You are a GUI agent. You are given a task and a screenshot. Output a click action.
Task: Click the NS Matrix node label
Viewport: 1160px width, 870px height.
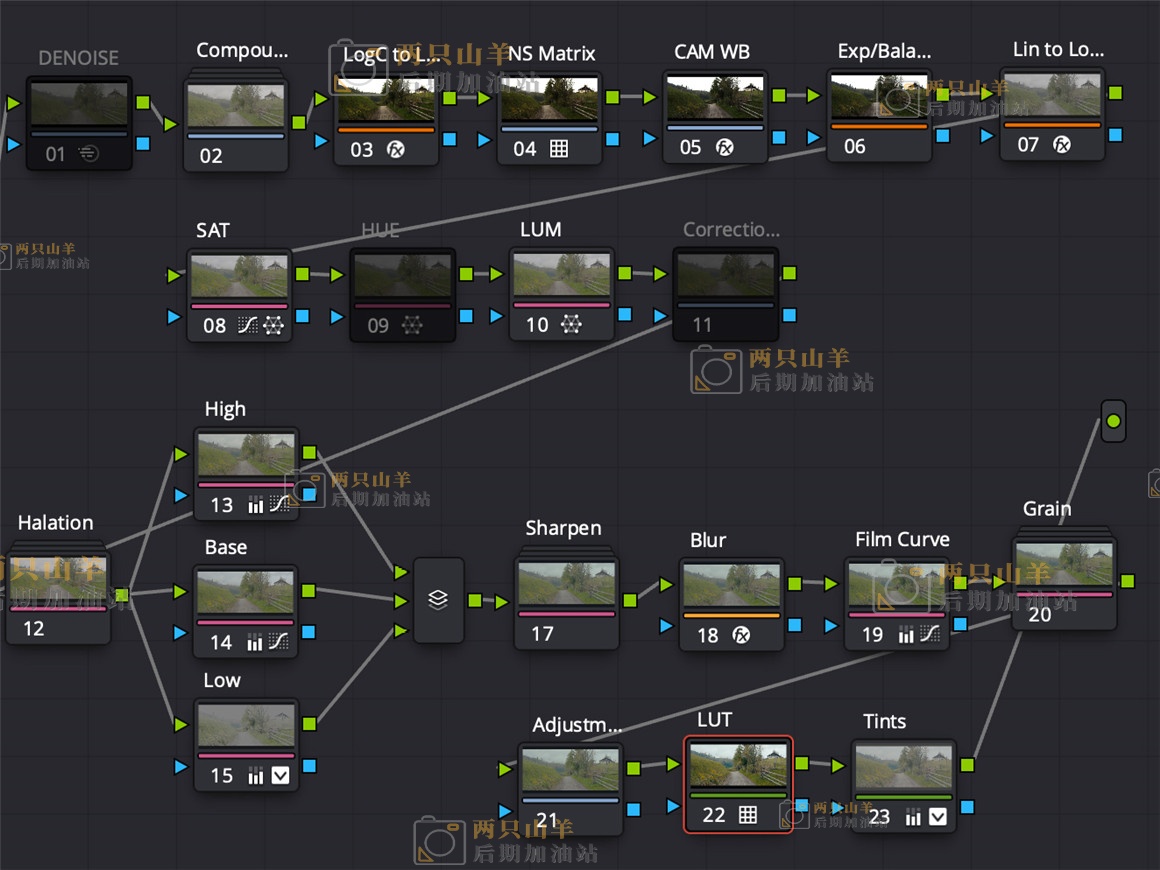pyautogui.click(x=551, y=53)
